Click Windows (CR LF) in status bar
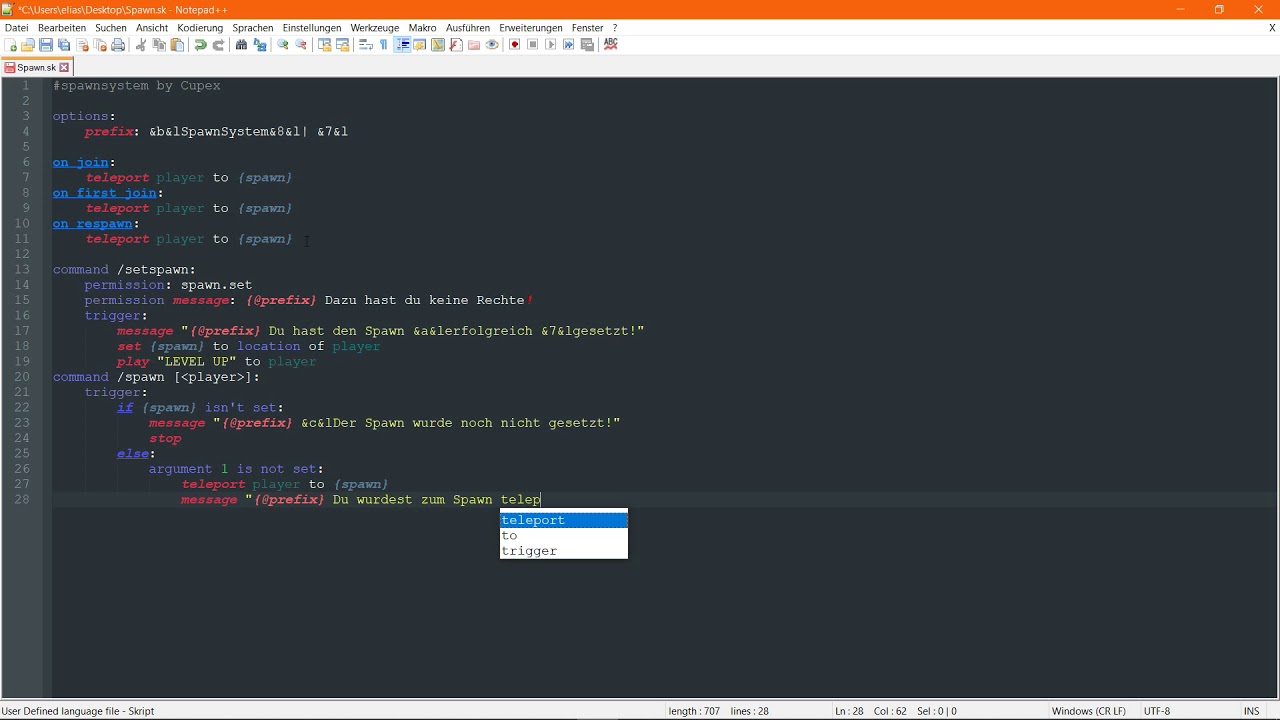The height and width of the screenshot is (720, 1280). click(1088, 711)
